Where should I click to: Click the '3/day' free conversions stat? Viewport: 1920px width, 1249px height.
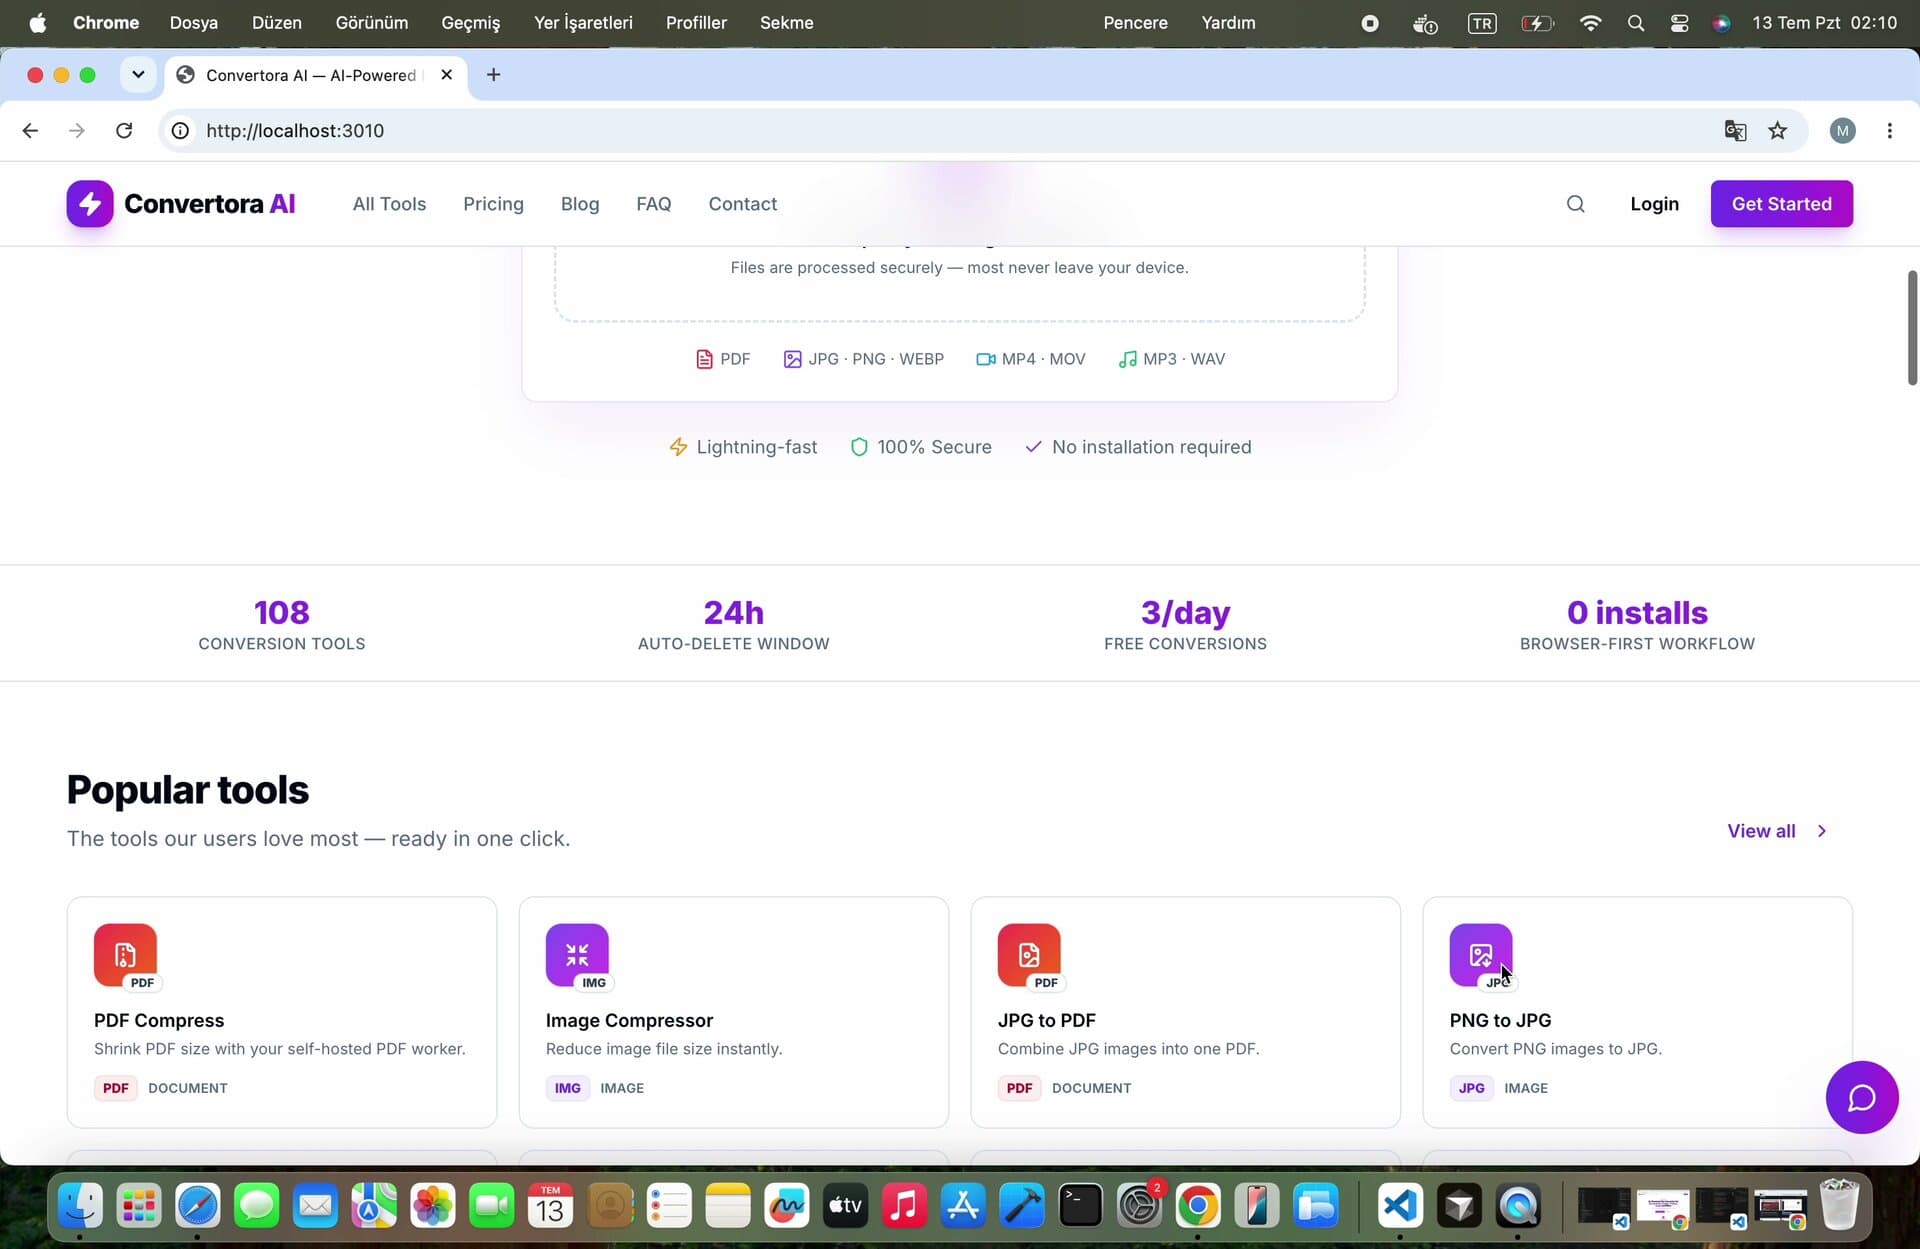point(1185,612)
